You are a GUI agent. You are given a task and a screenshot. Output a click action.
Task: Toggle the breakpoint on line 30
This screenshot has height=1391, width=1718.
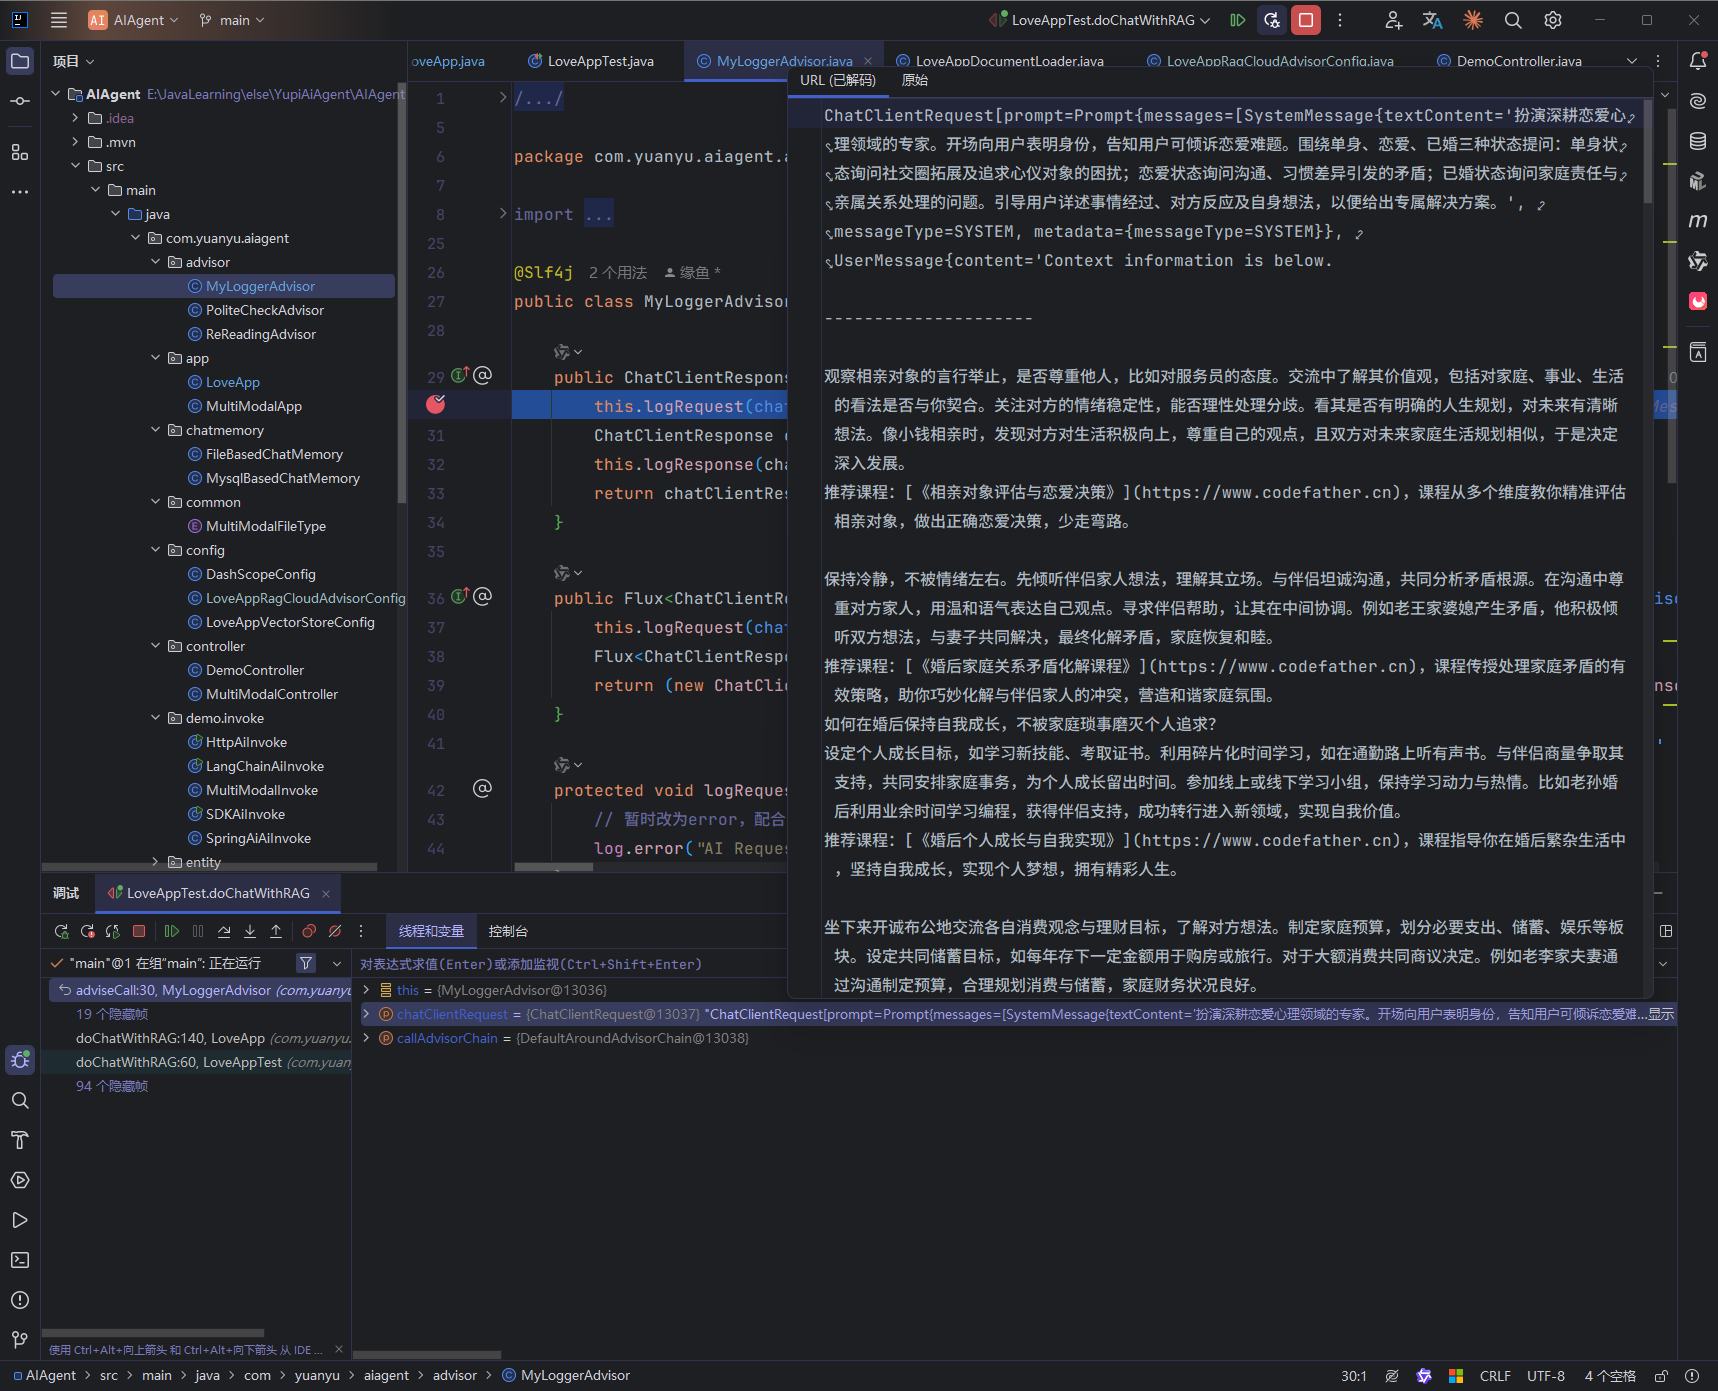pos(436,405)
